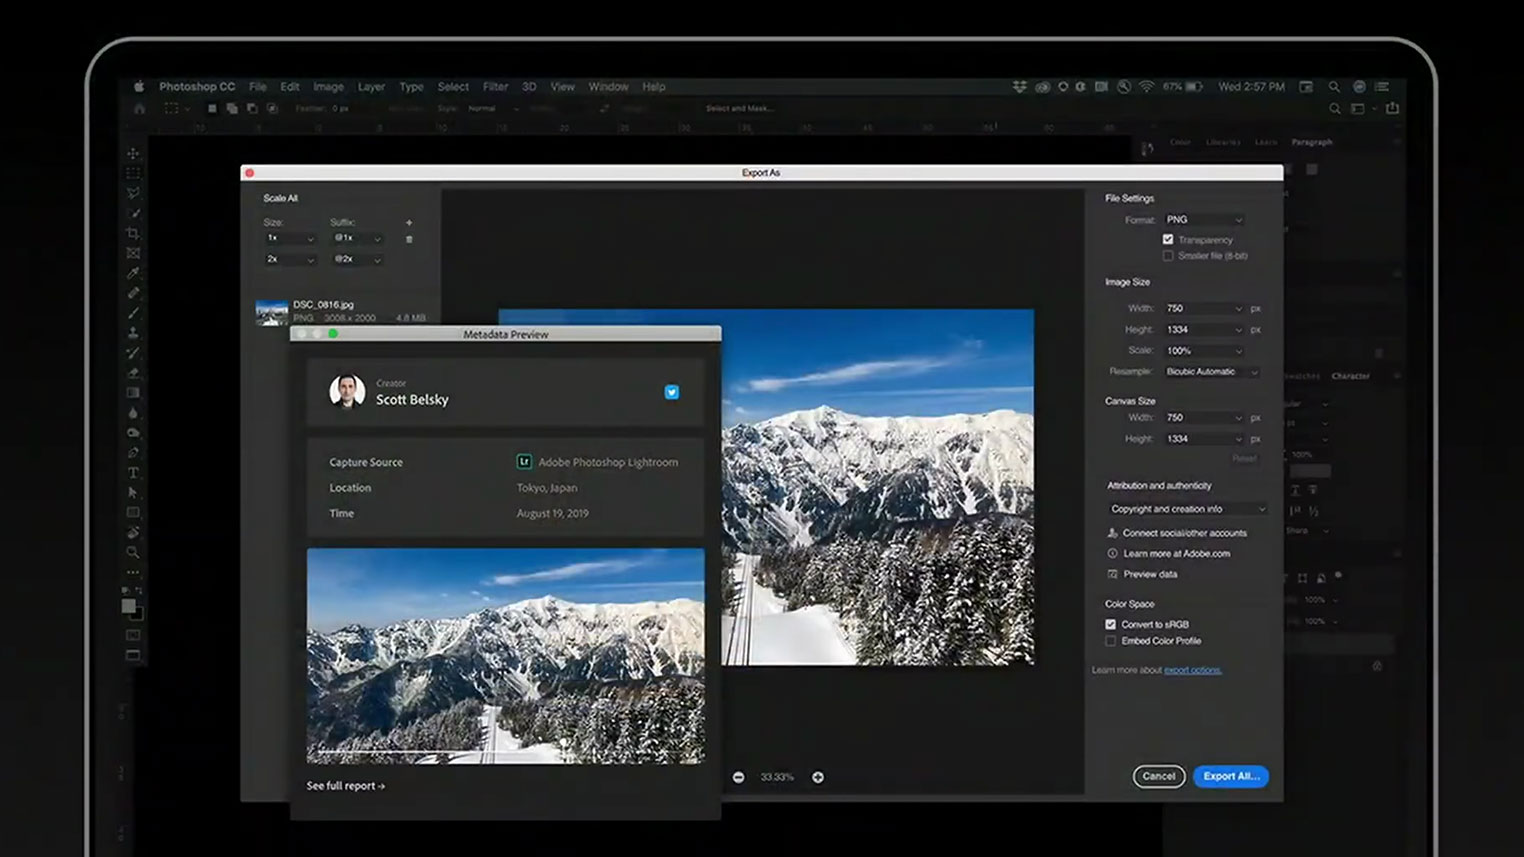
Task: Click the Export All button
Action: [x=1230, y=776]
